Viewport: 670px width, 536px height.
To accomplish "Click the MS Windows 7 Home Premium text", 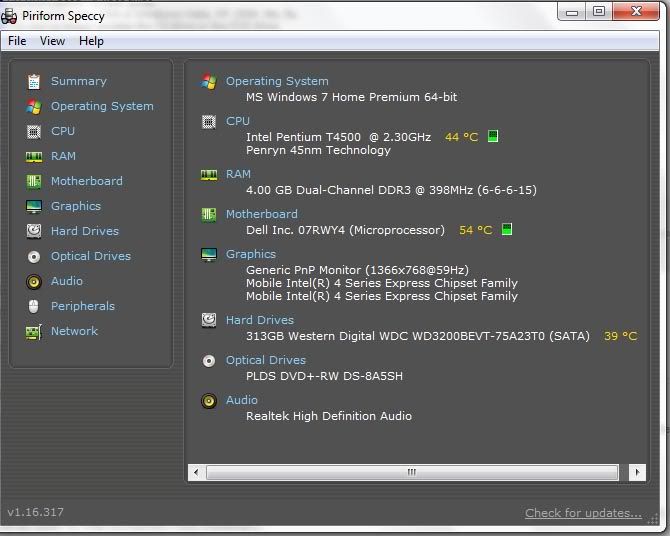I will [351, 97].
